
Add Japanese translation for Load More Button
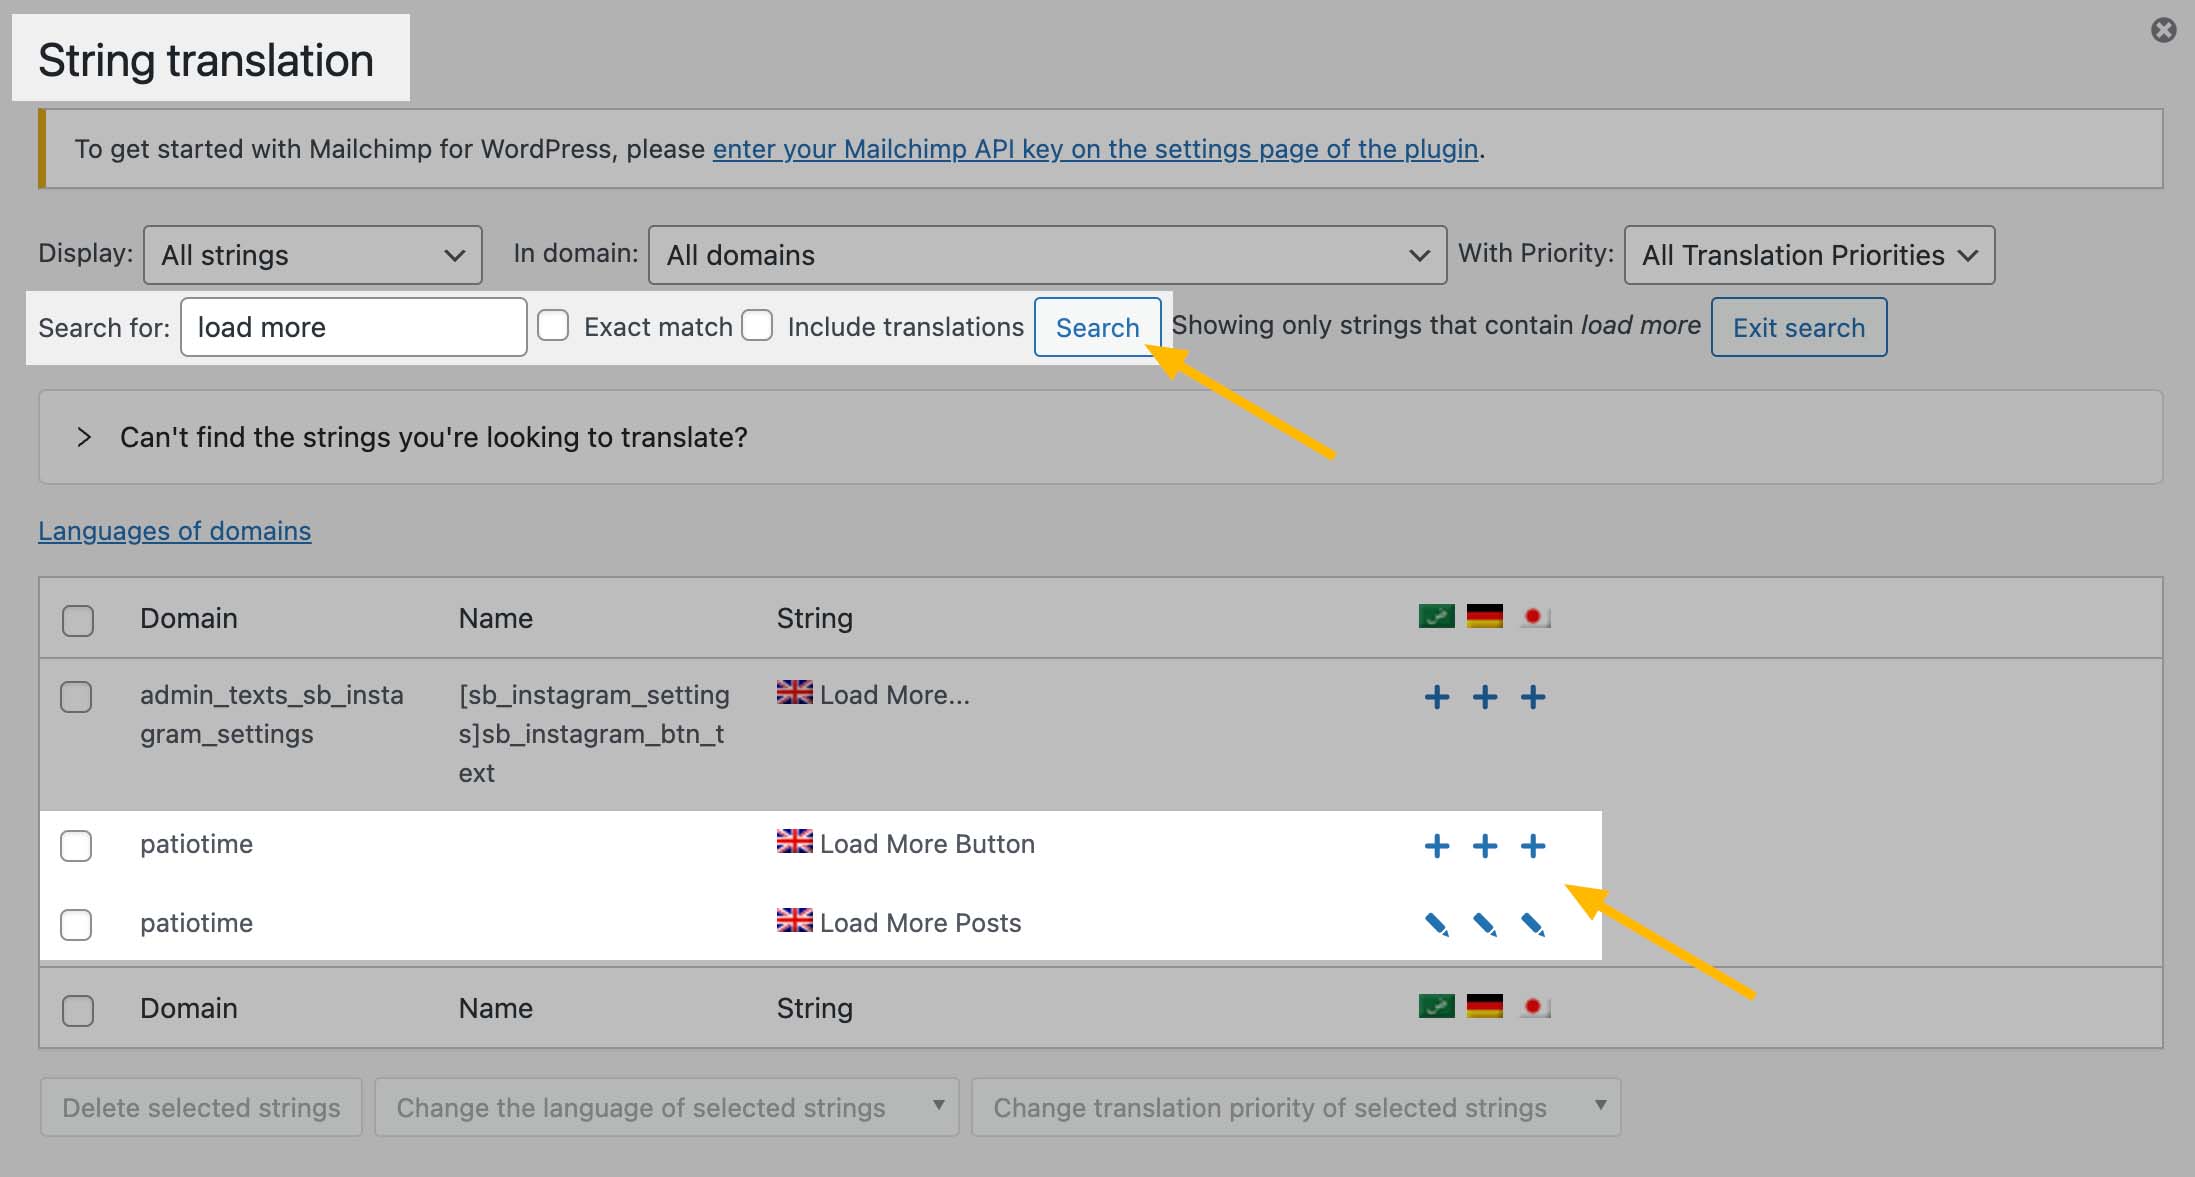click(1532, 846)
